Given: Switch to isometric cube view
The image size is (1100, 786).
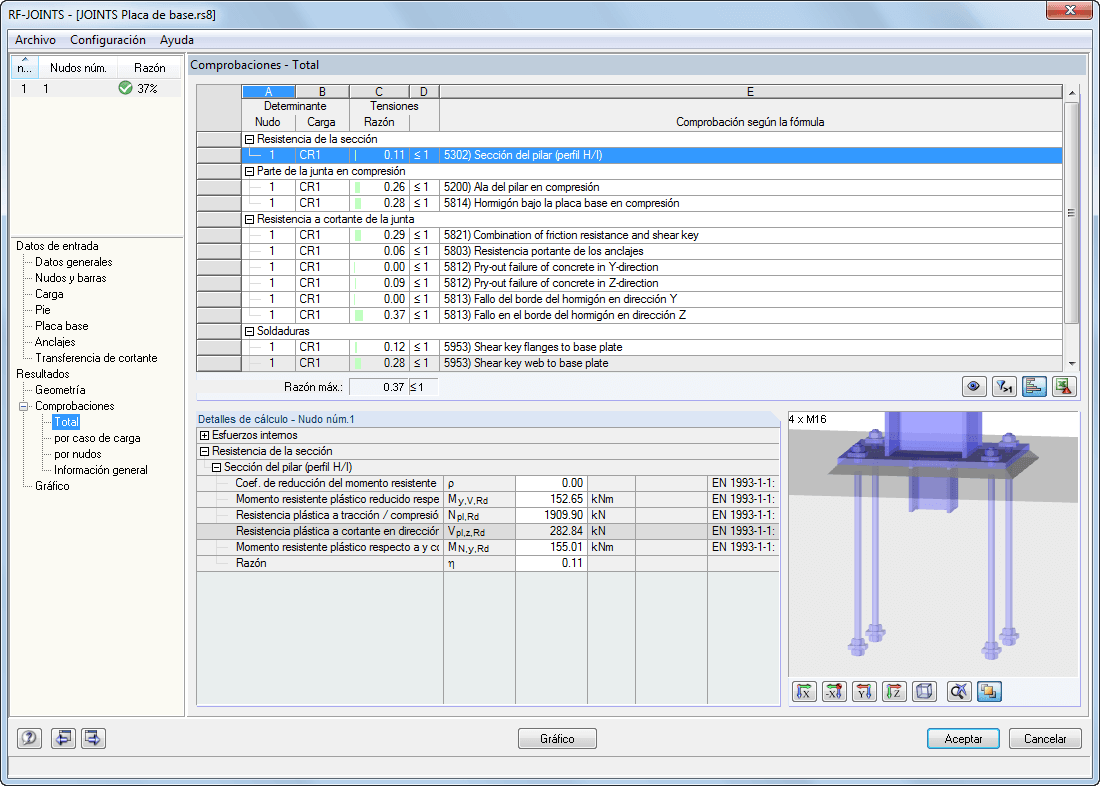Looking at the screenshot, I should 925,692.
